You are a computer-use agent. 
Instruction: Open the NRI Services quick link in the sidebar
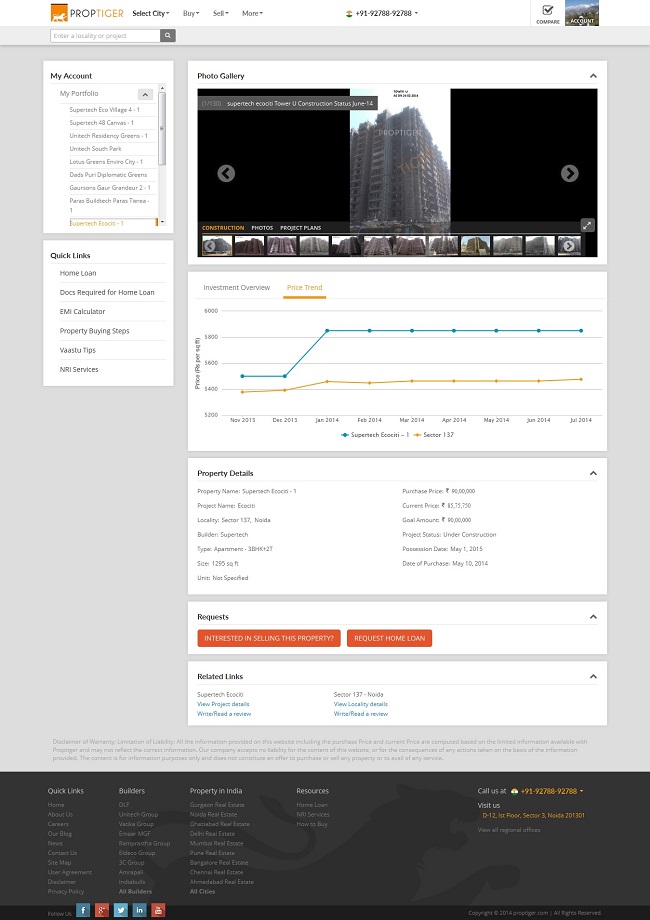tap(79, 370)
